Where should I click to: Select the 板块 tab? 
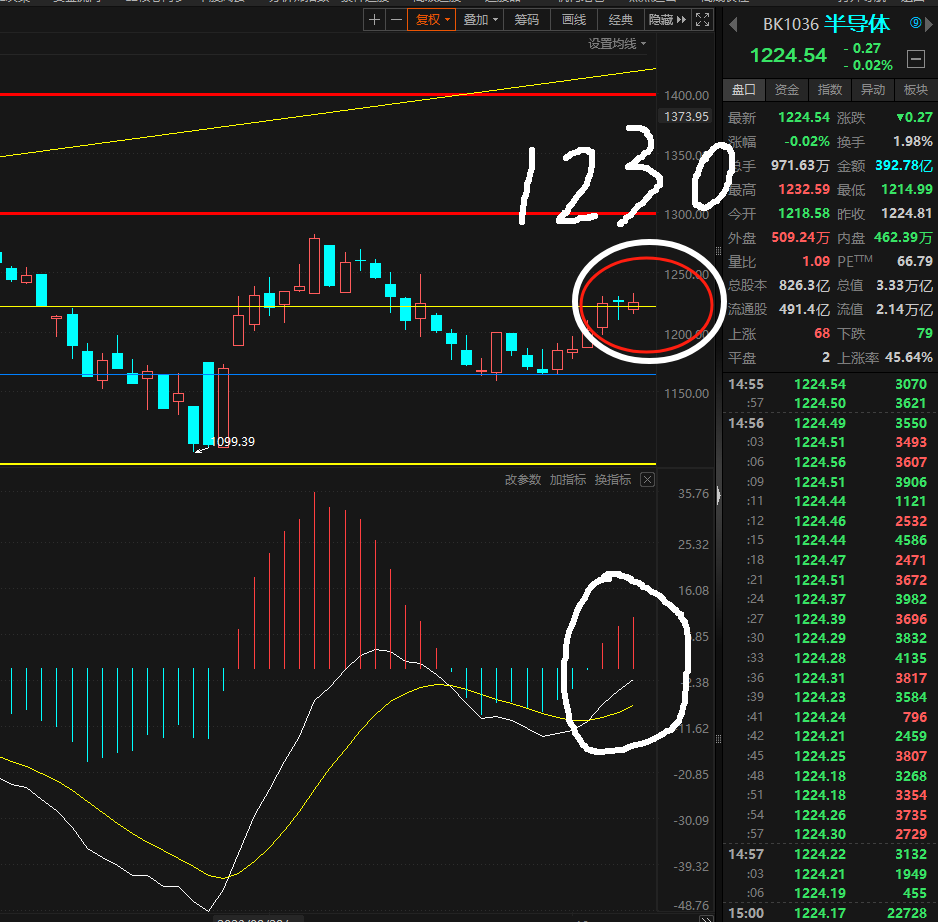coord(916,90)
